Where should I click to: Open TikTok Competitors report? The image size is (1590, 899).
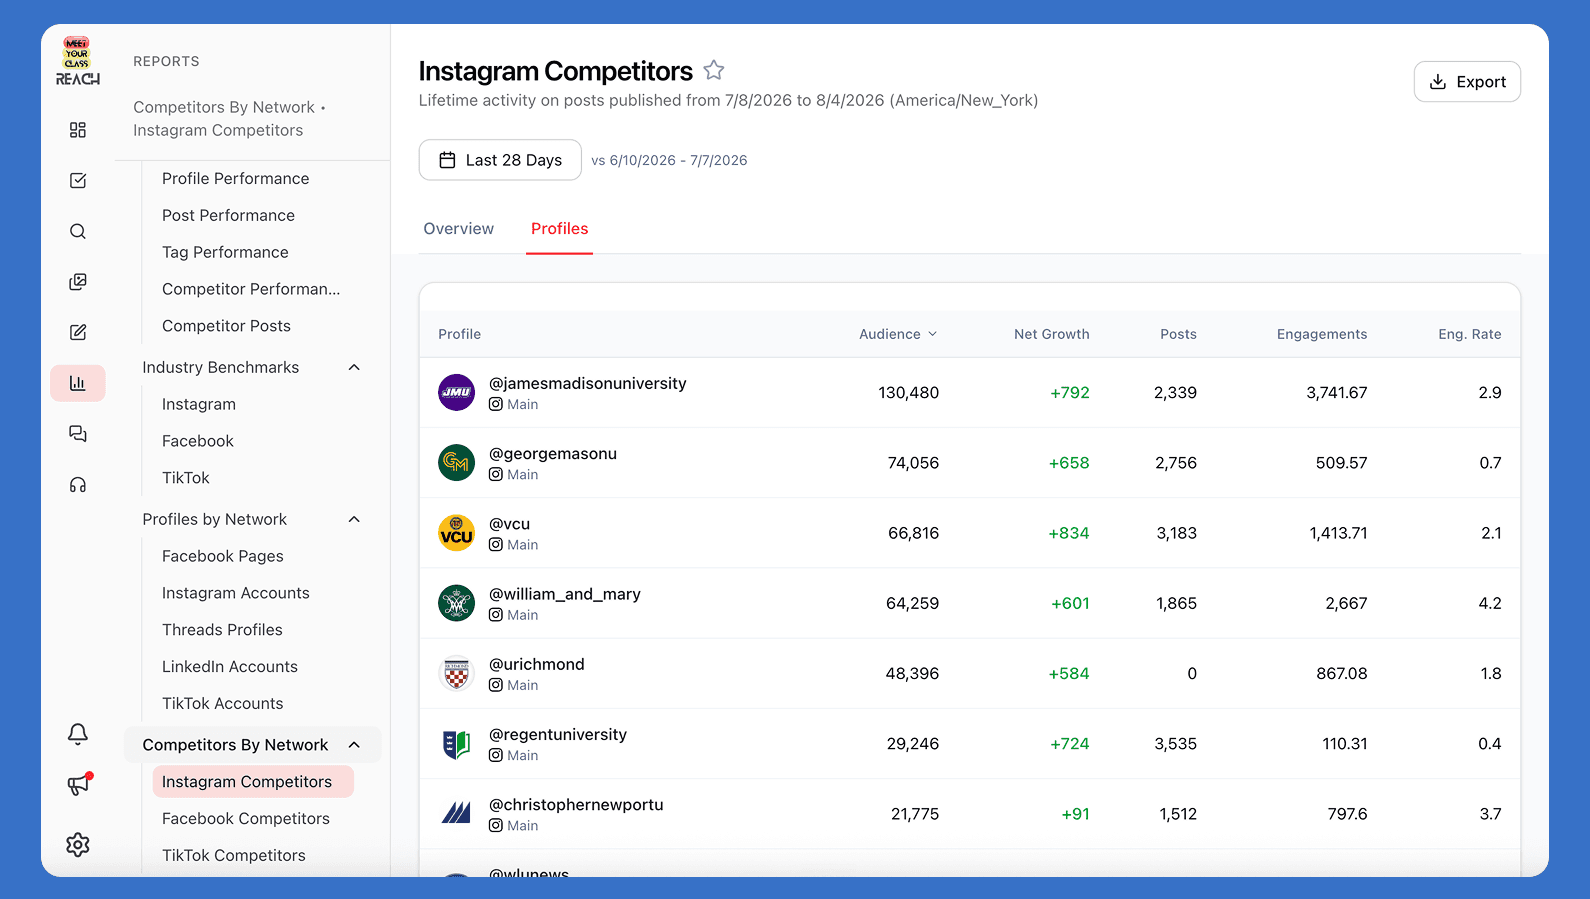234,856
